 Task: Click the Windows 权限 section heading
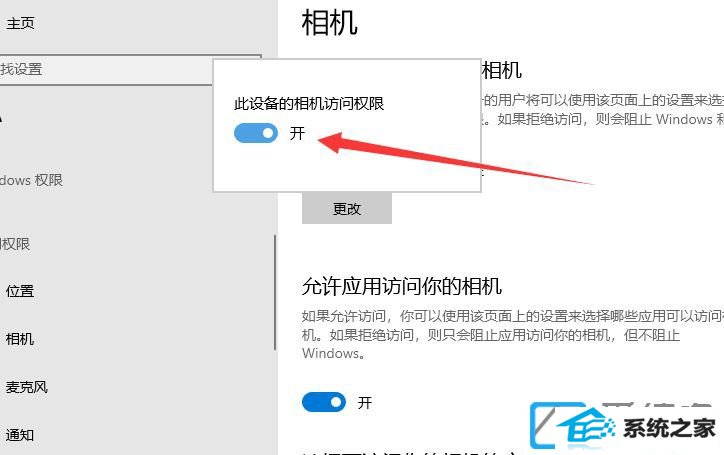[31, 180]
